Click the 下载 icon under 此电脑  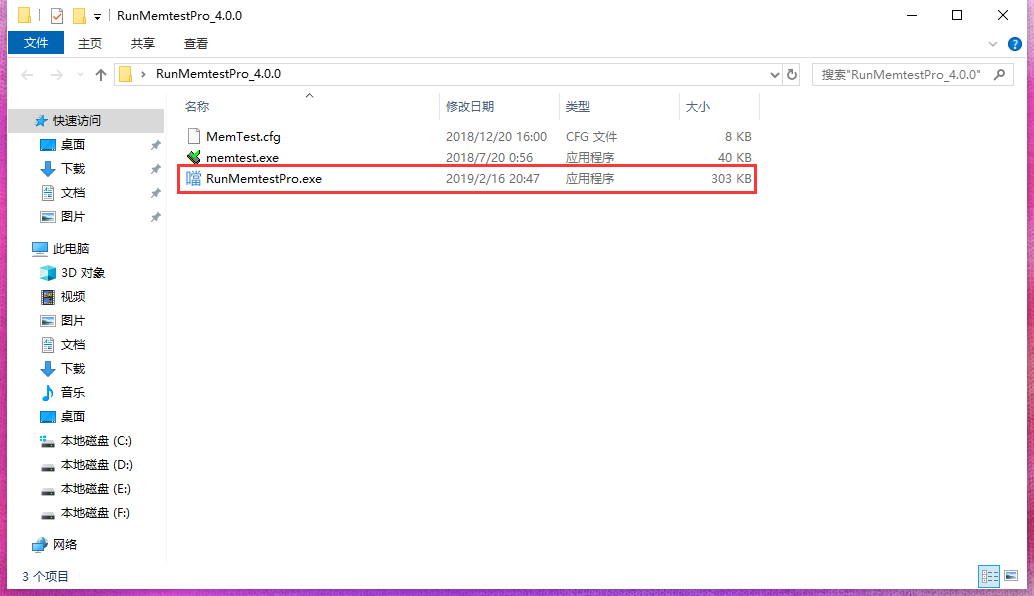click(x=48, y=369)
